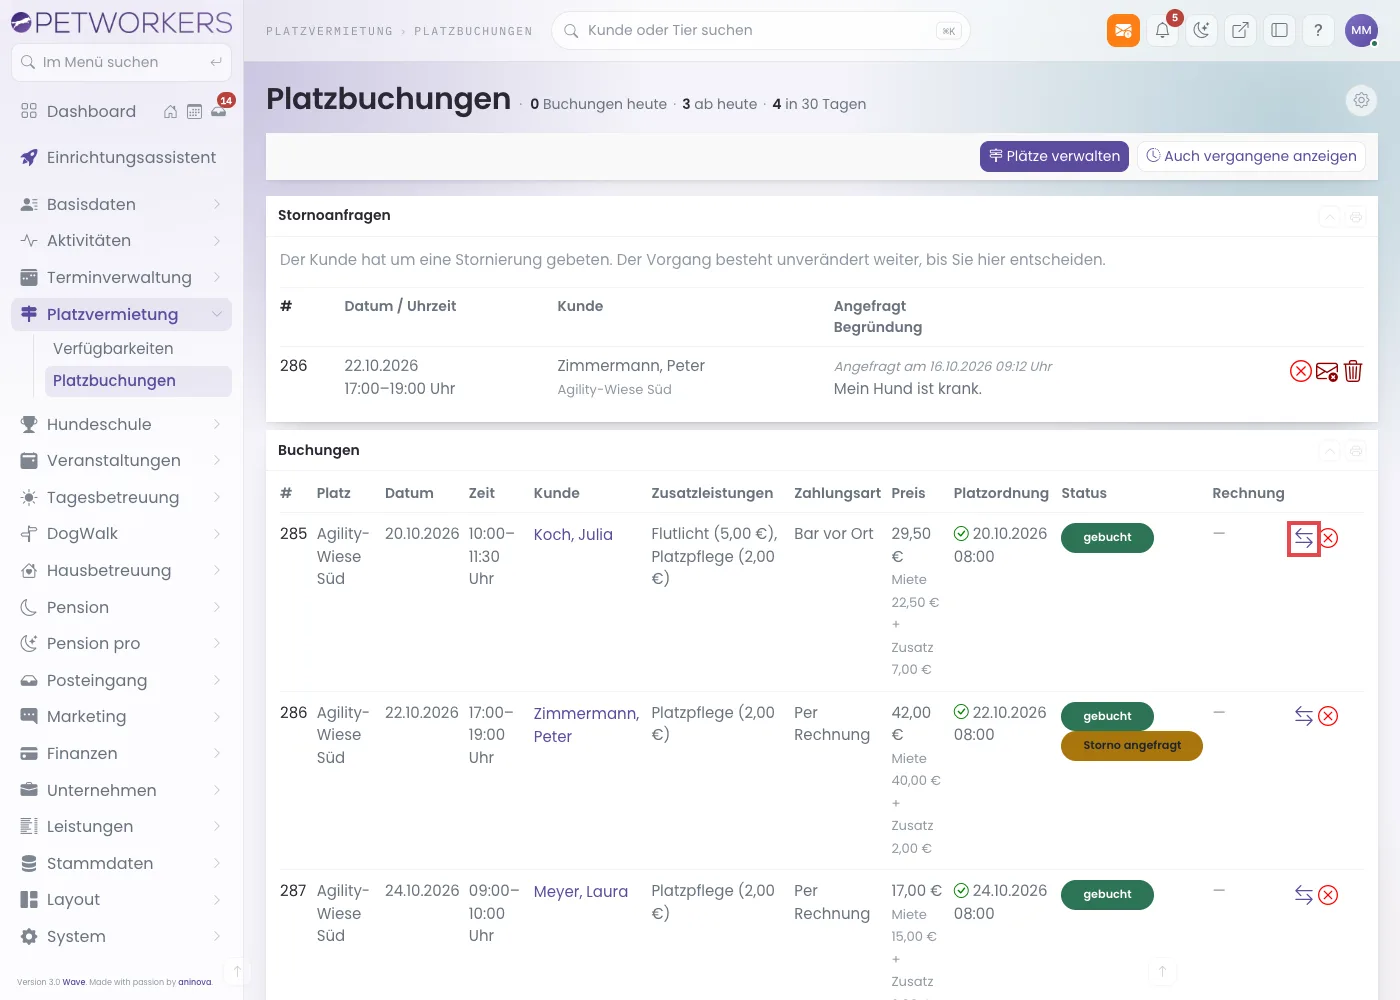Image resolution: width=1400 pixels, height=1000 pixels.
Task: Delete cancellation request 286 with the trash icon
Action: click(1353, 371)
